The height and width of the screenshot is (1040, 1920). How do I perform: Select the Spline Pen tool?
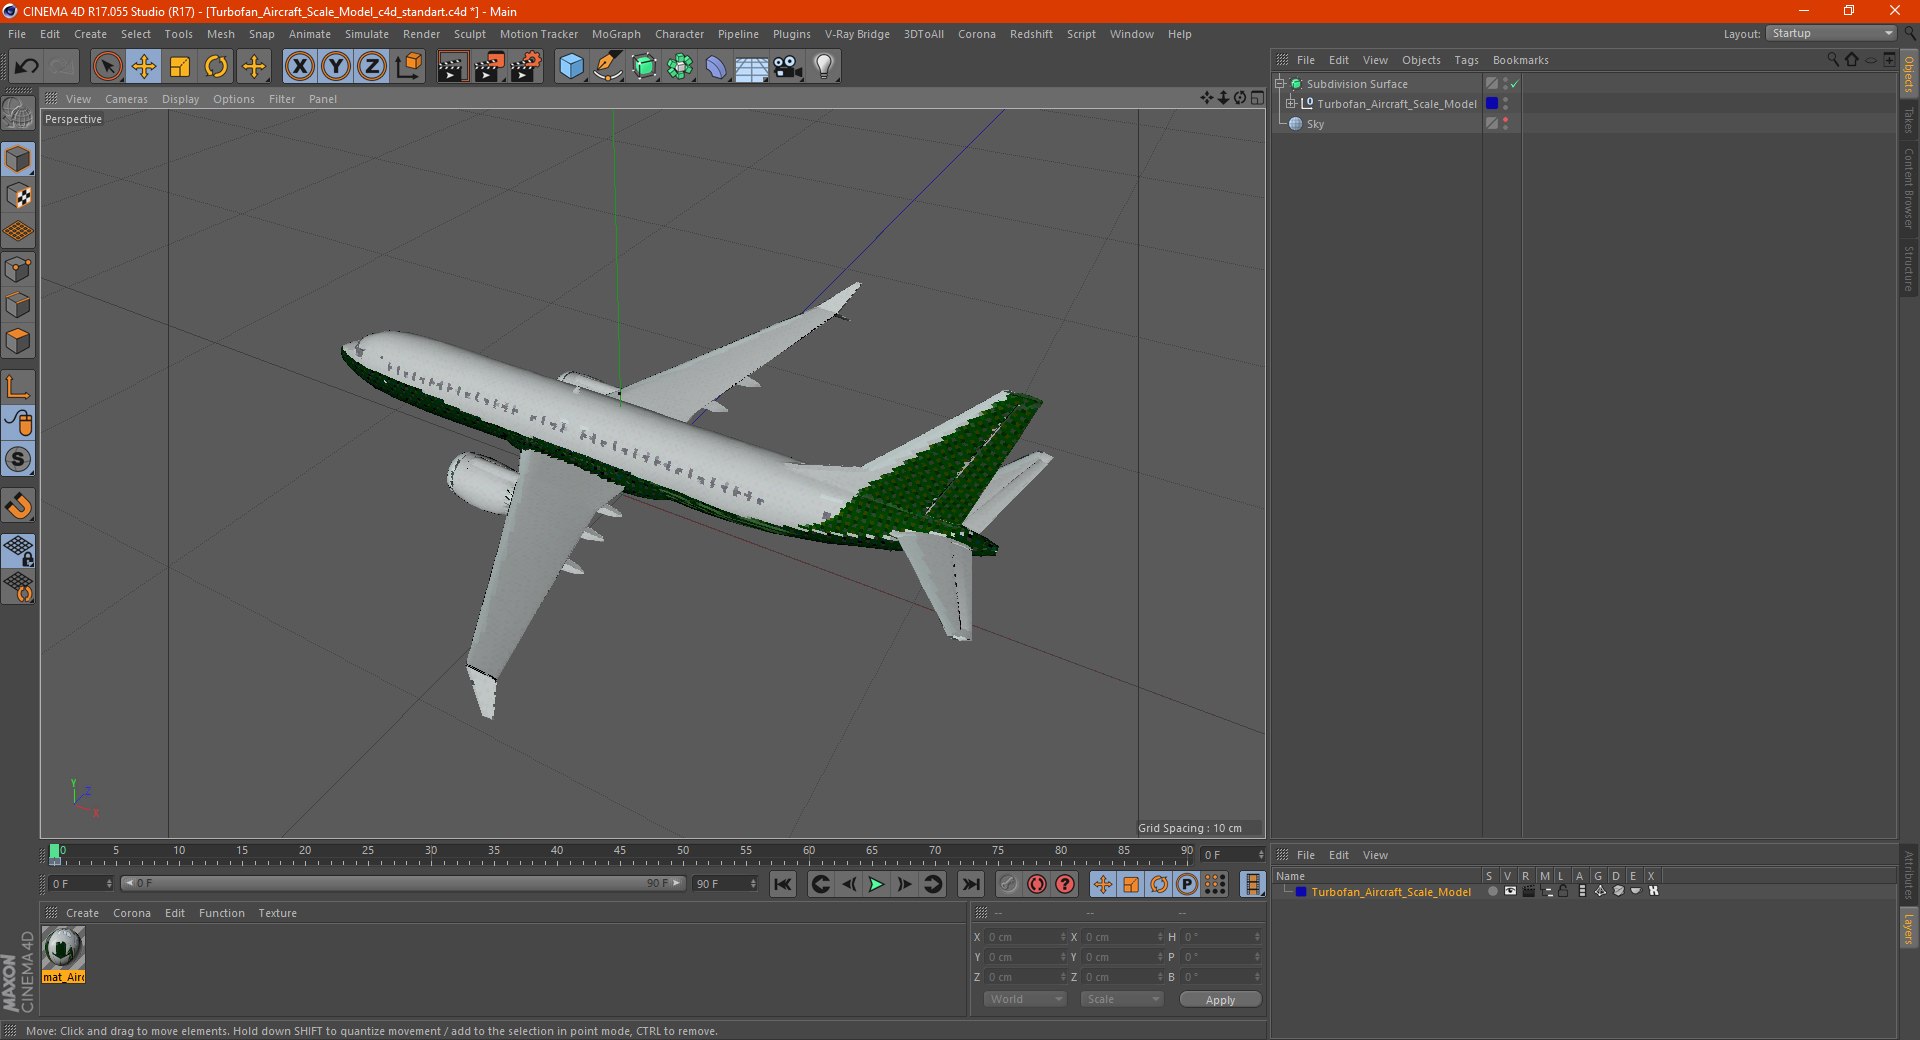click(608, 67)
